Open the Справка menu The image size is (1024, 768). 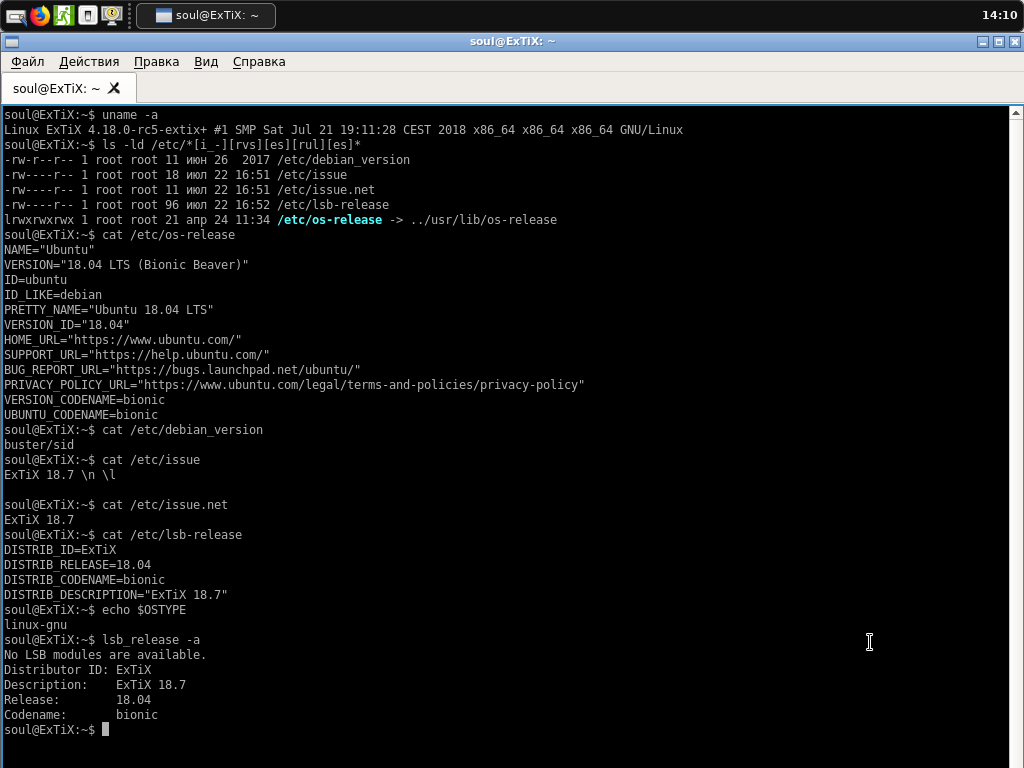(x=259, y=62)
